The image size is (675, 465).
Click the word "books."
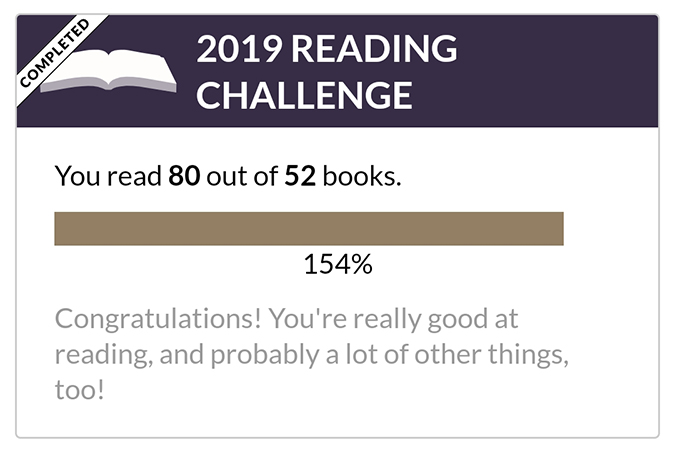point(362,176)
